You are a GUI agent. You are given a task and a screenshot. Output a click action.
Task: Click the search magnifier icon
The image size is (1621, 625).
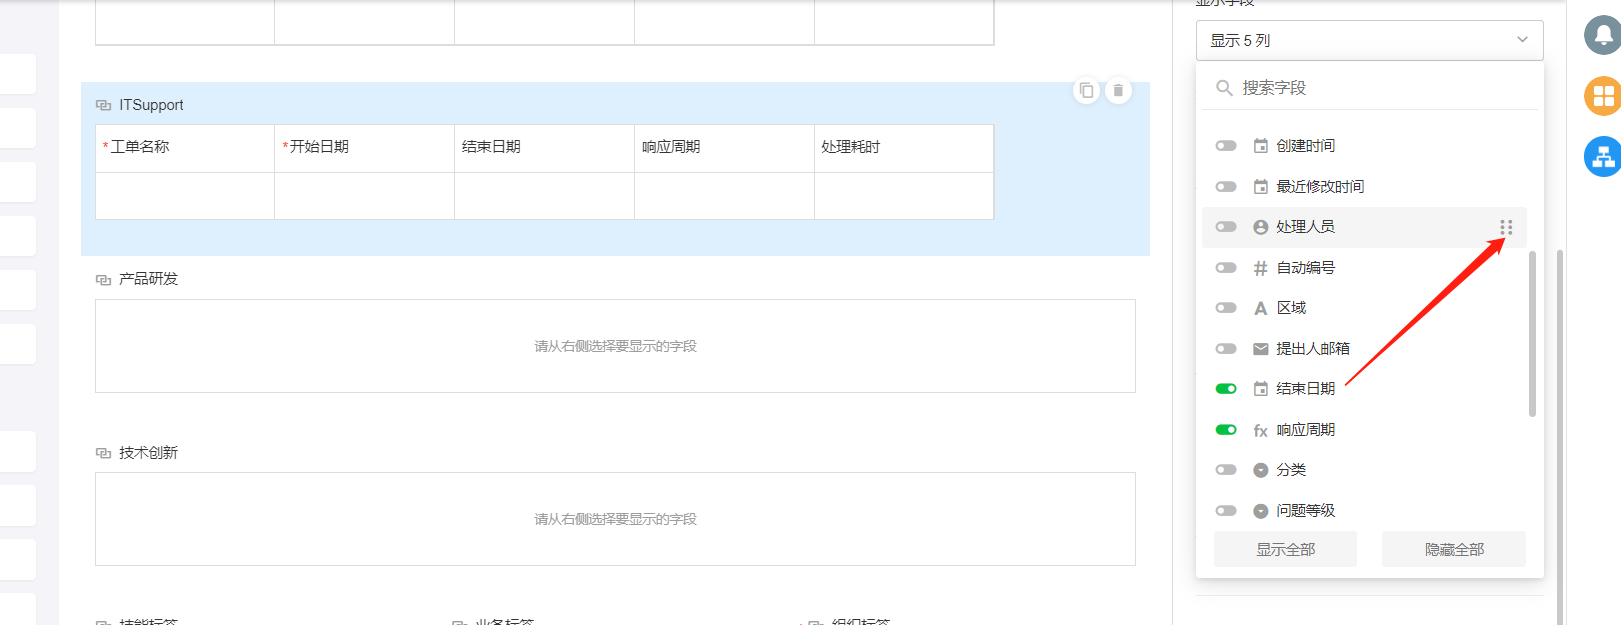[x=1224, y=88]
